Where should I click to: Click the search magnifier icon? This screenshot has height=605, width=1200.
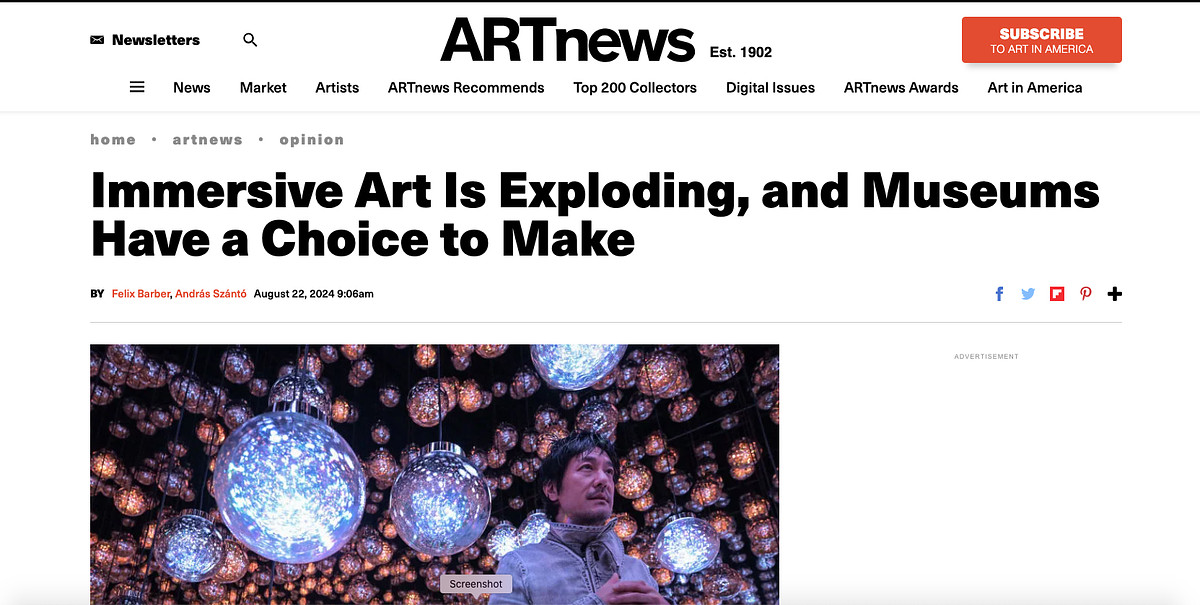(x=250, y=40)
